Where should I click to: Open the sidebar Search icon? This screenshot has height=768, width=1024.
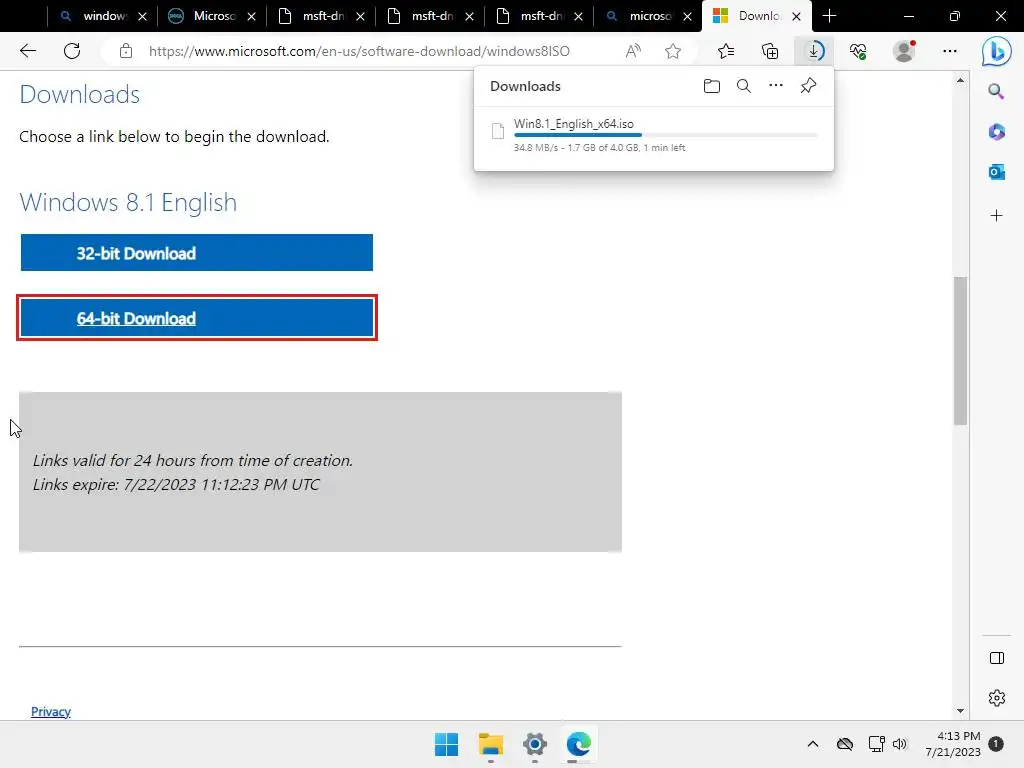(x=996, y=91)
